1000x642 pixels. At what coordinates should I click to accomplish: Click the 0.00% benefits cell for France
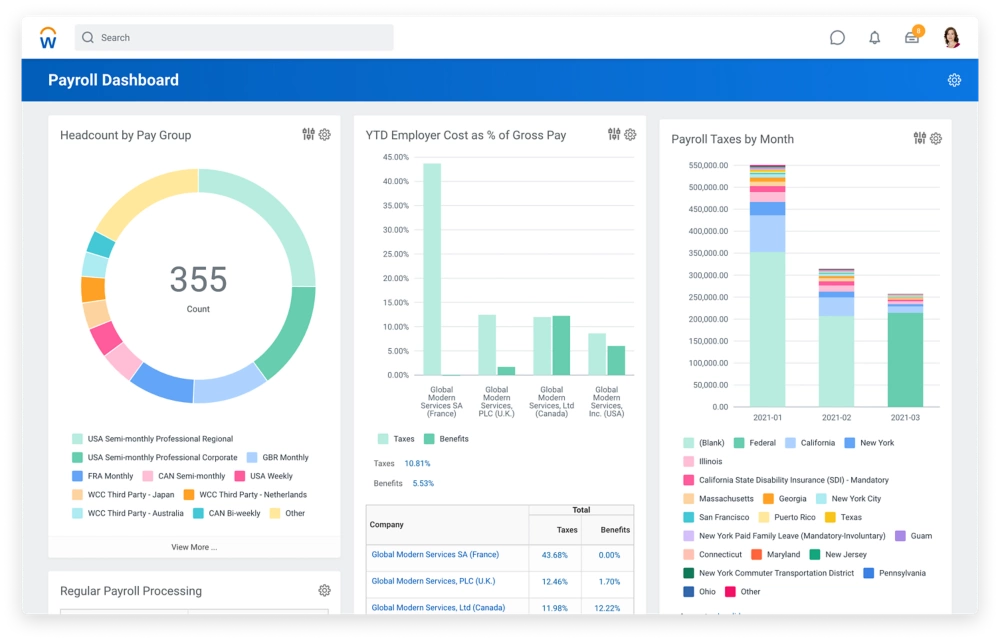tap(609, 555)
